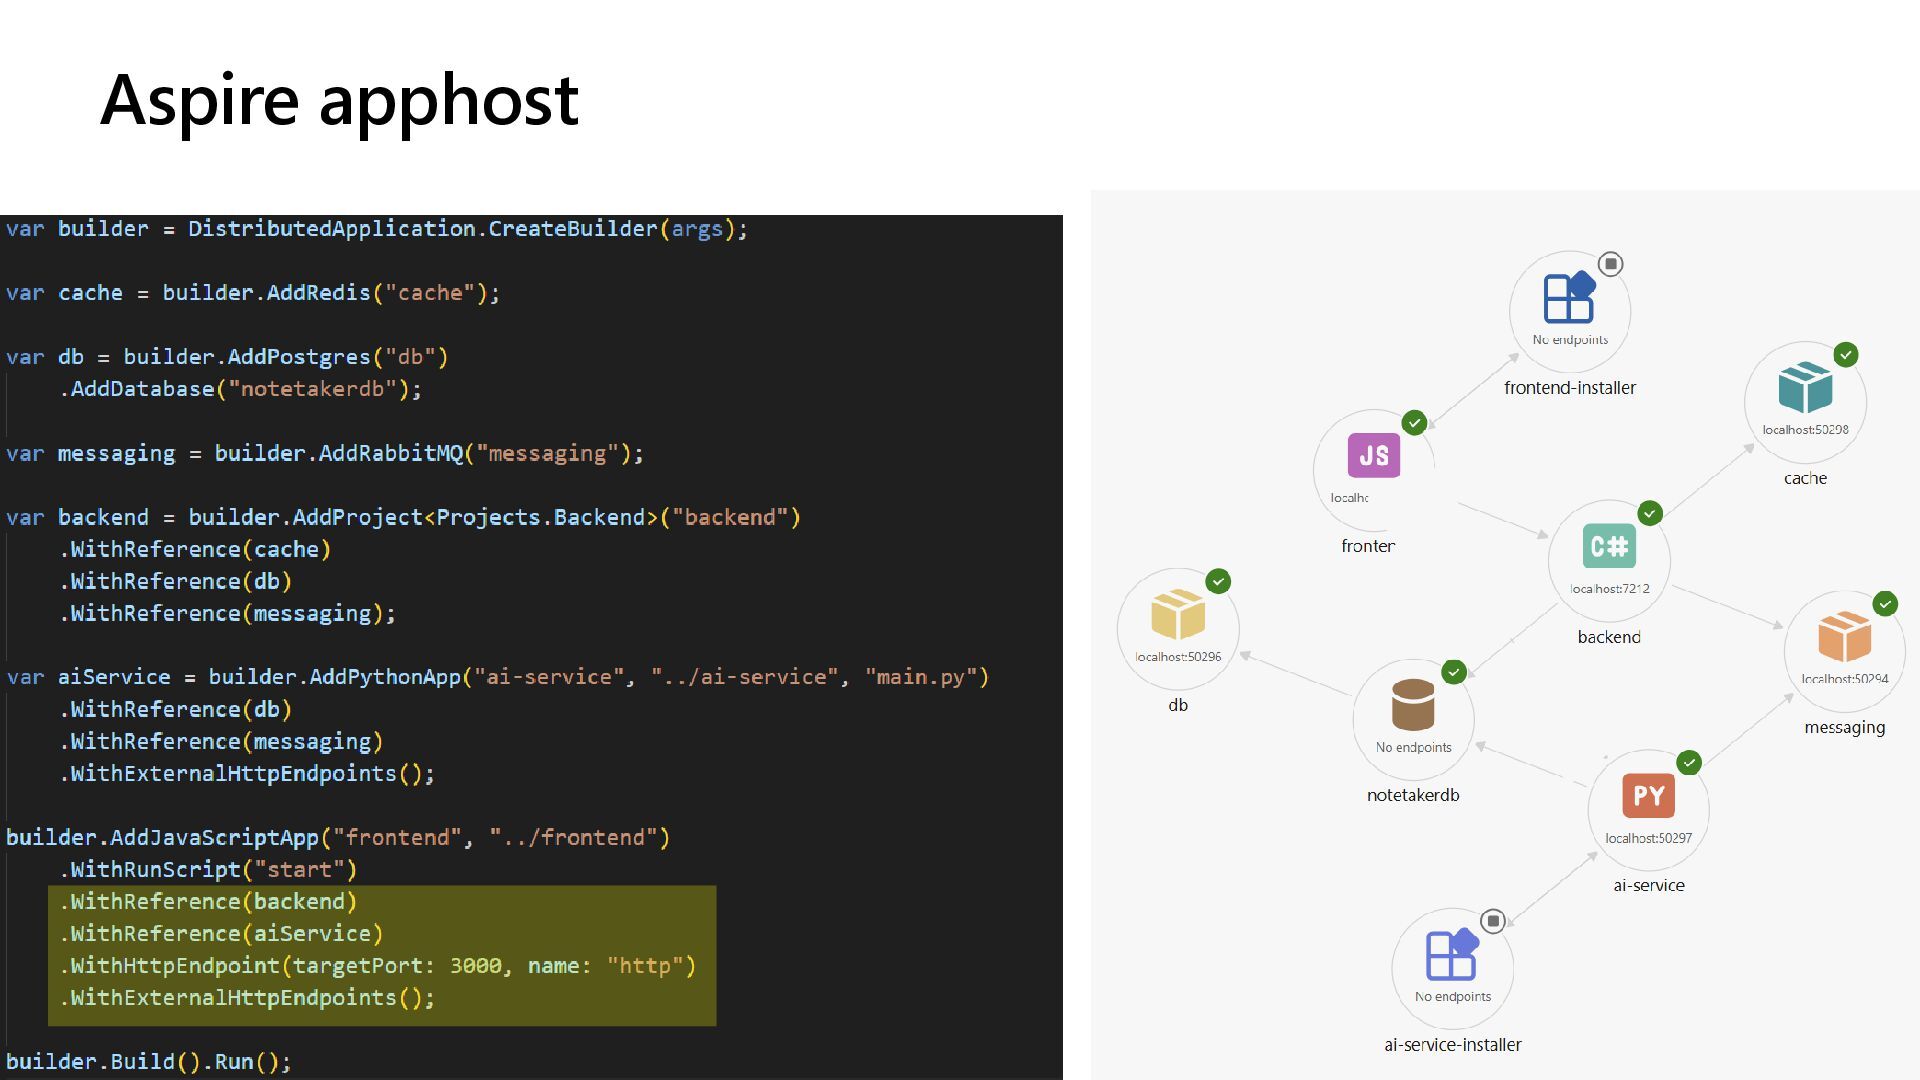This screenshot has width=1920, height=1080.
Task: Select the teal cache container icon
Action: 1805,388
